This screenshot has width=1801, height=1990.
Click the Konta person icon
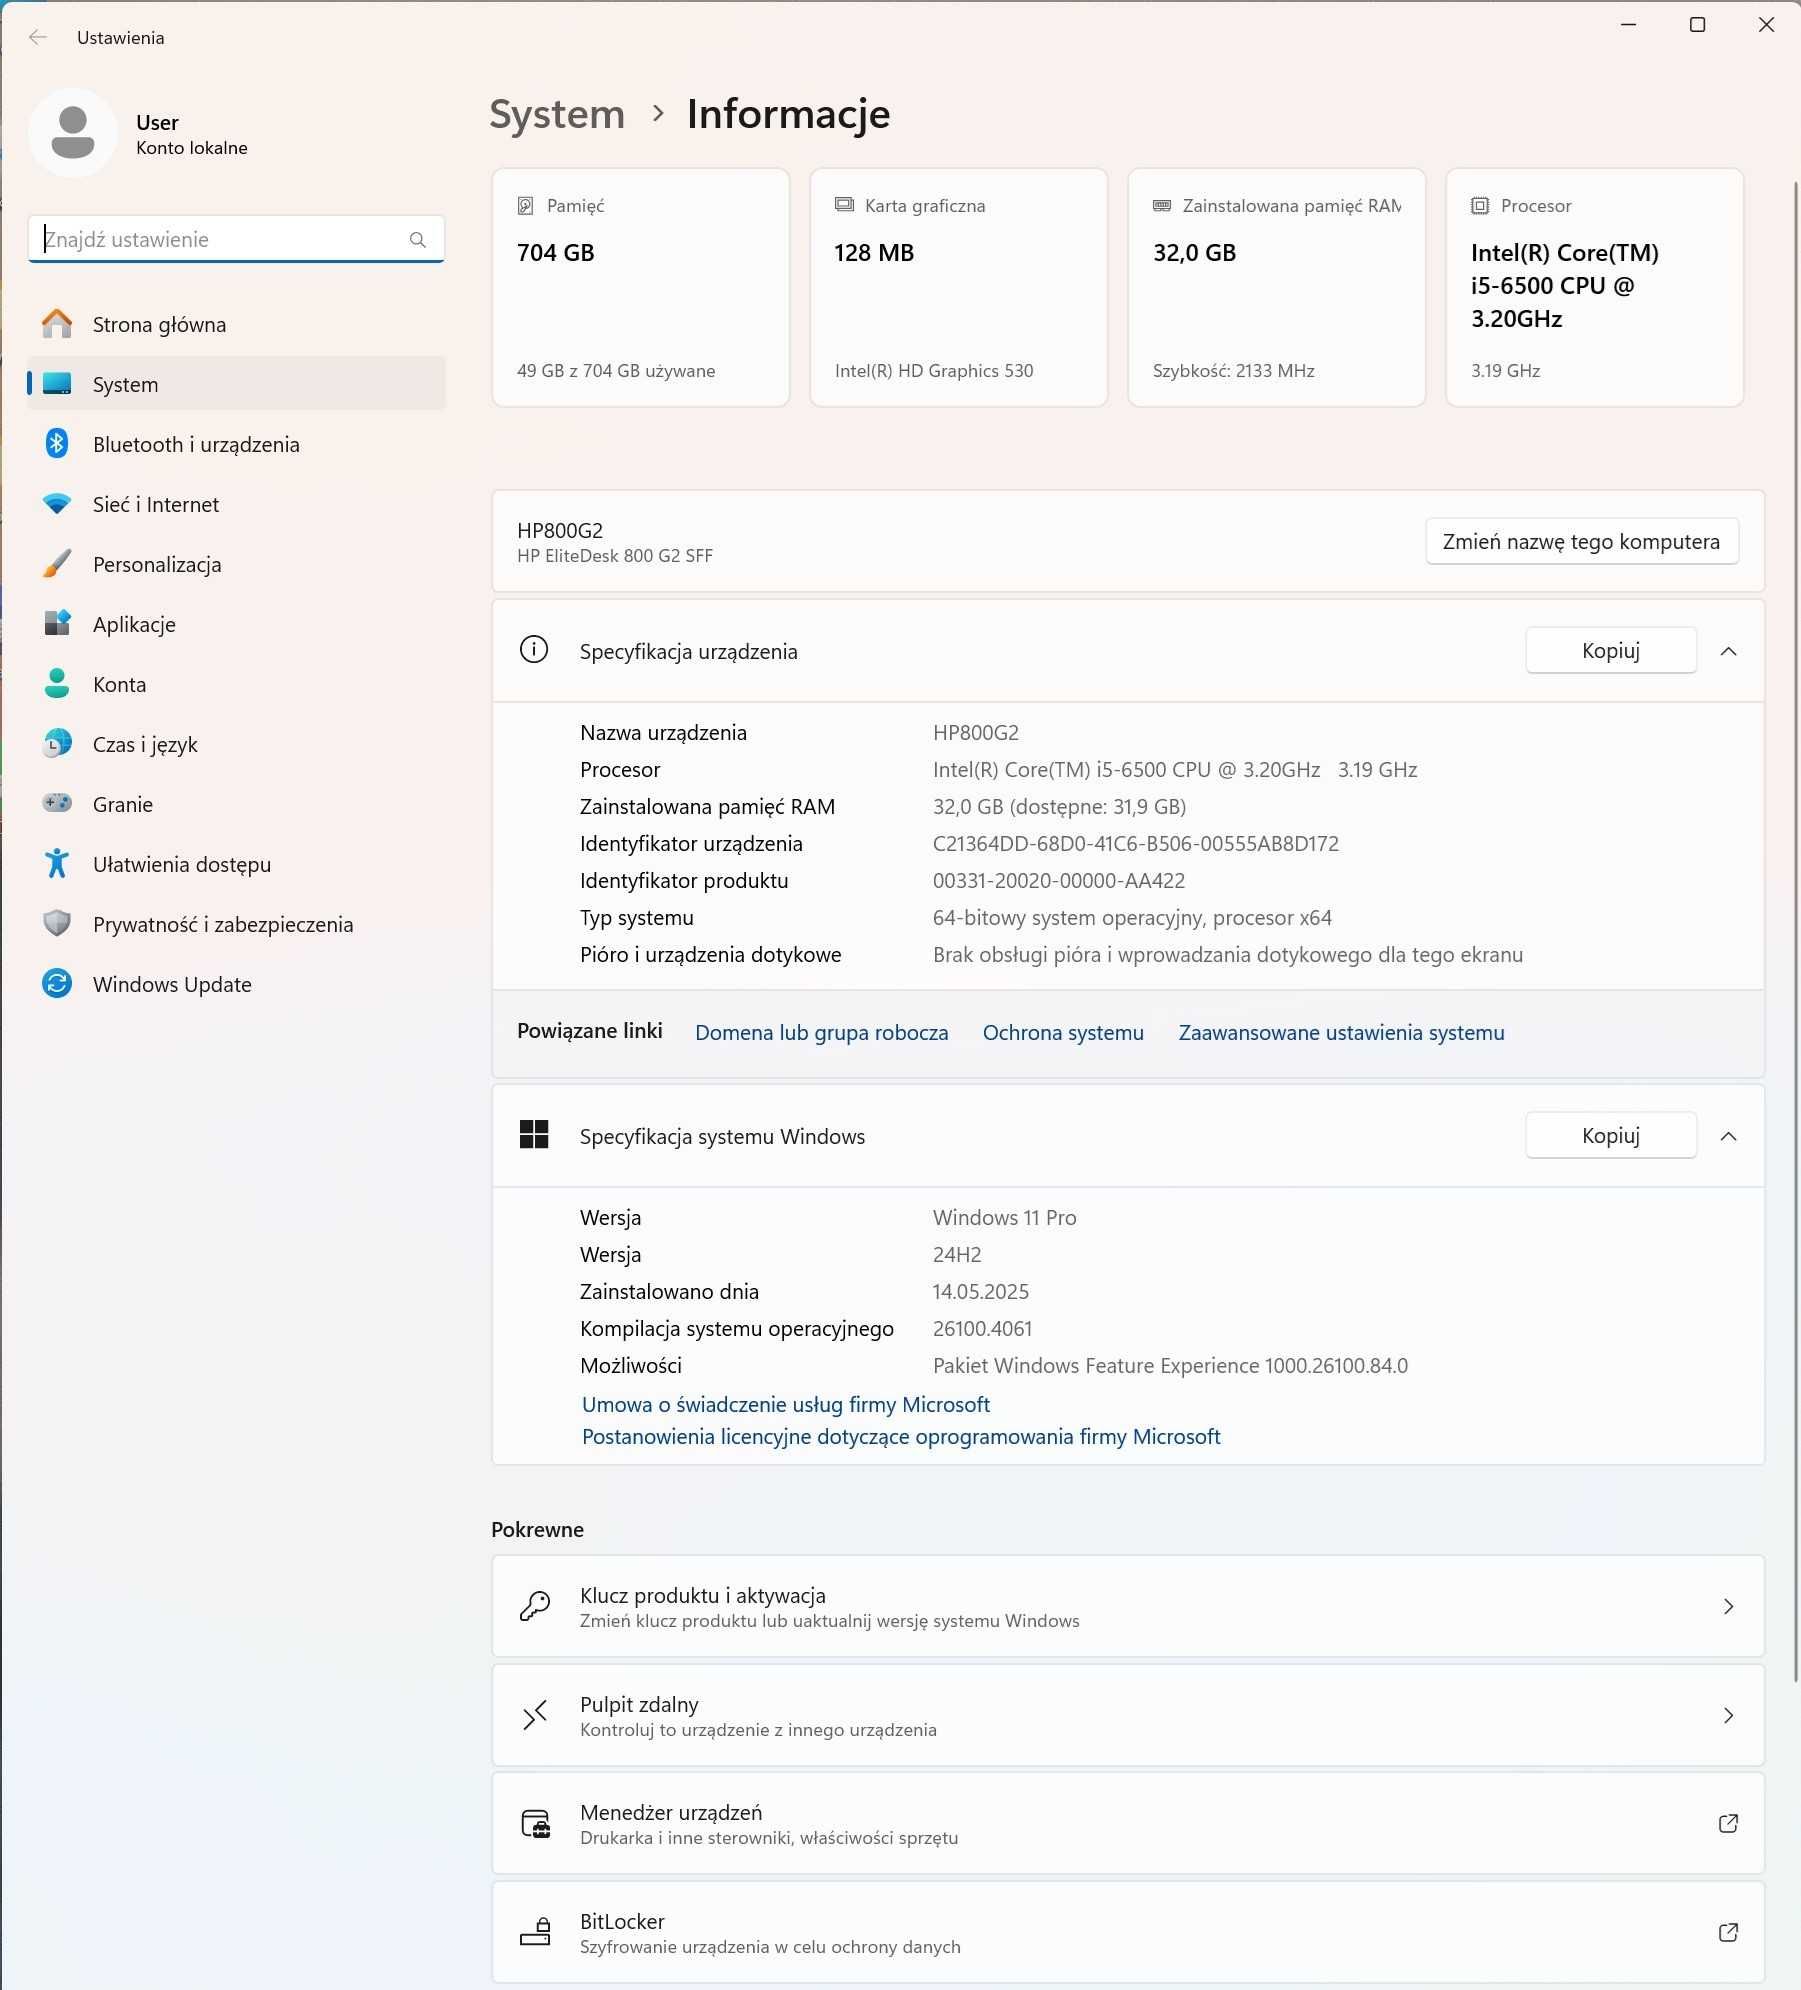point(57,684)
